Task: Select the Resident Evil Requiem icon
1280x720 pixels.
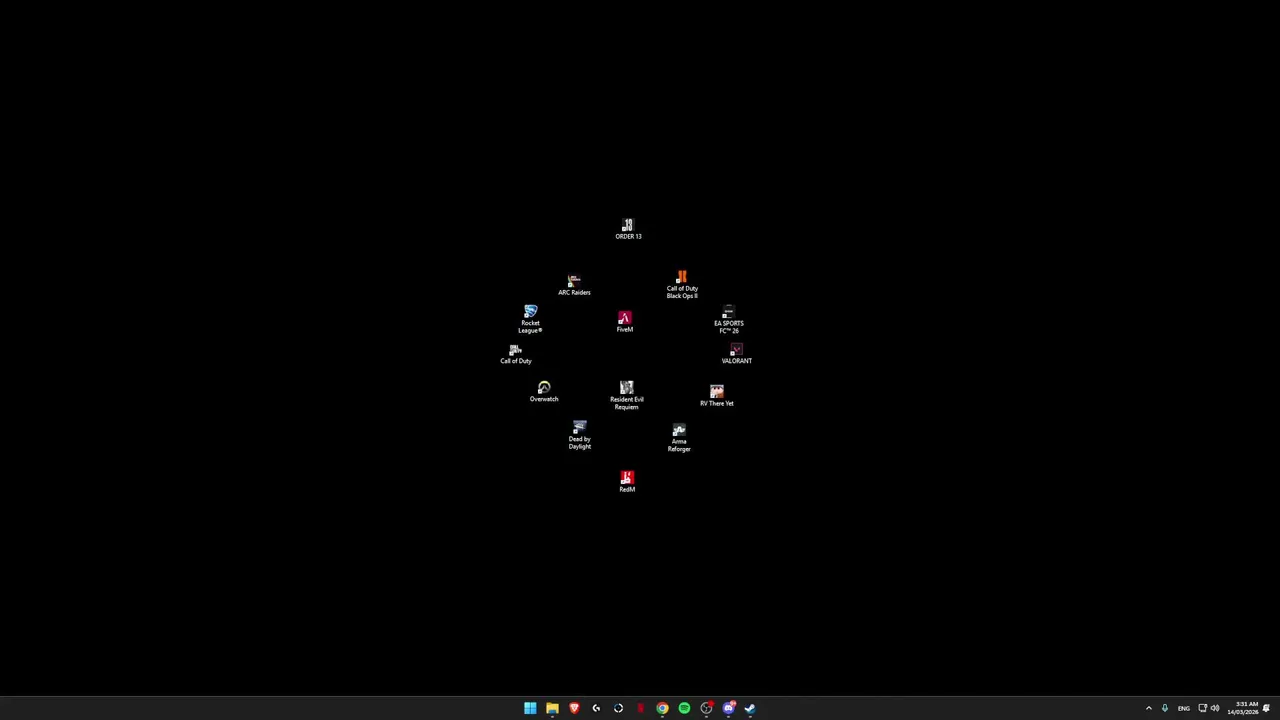Action: 627,395
